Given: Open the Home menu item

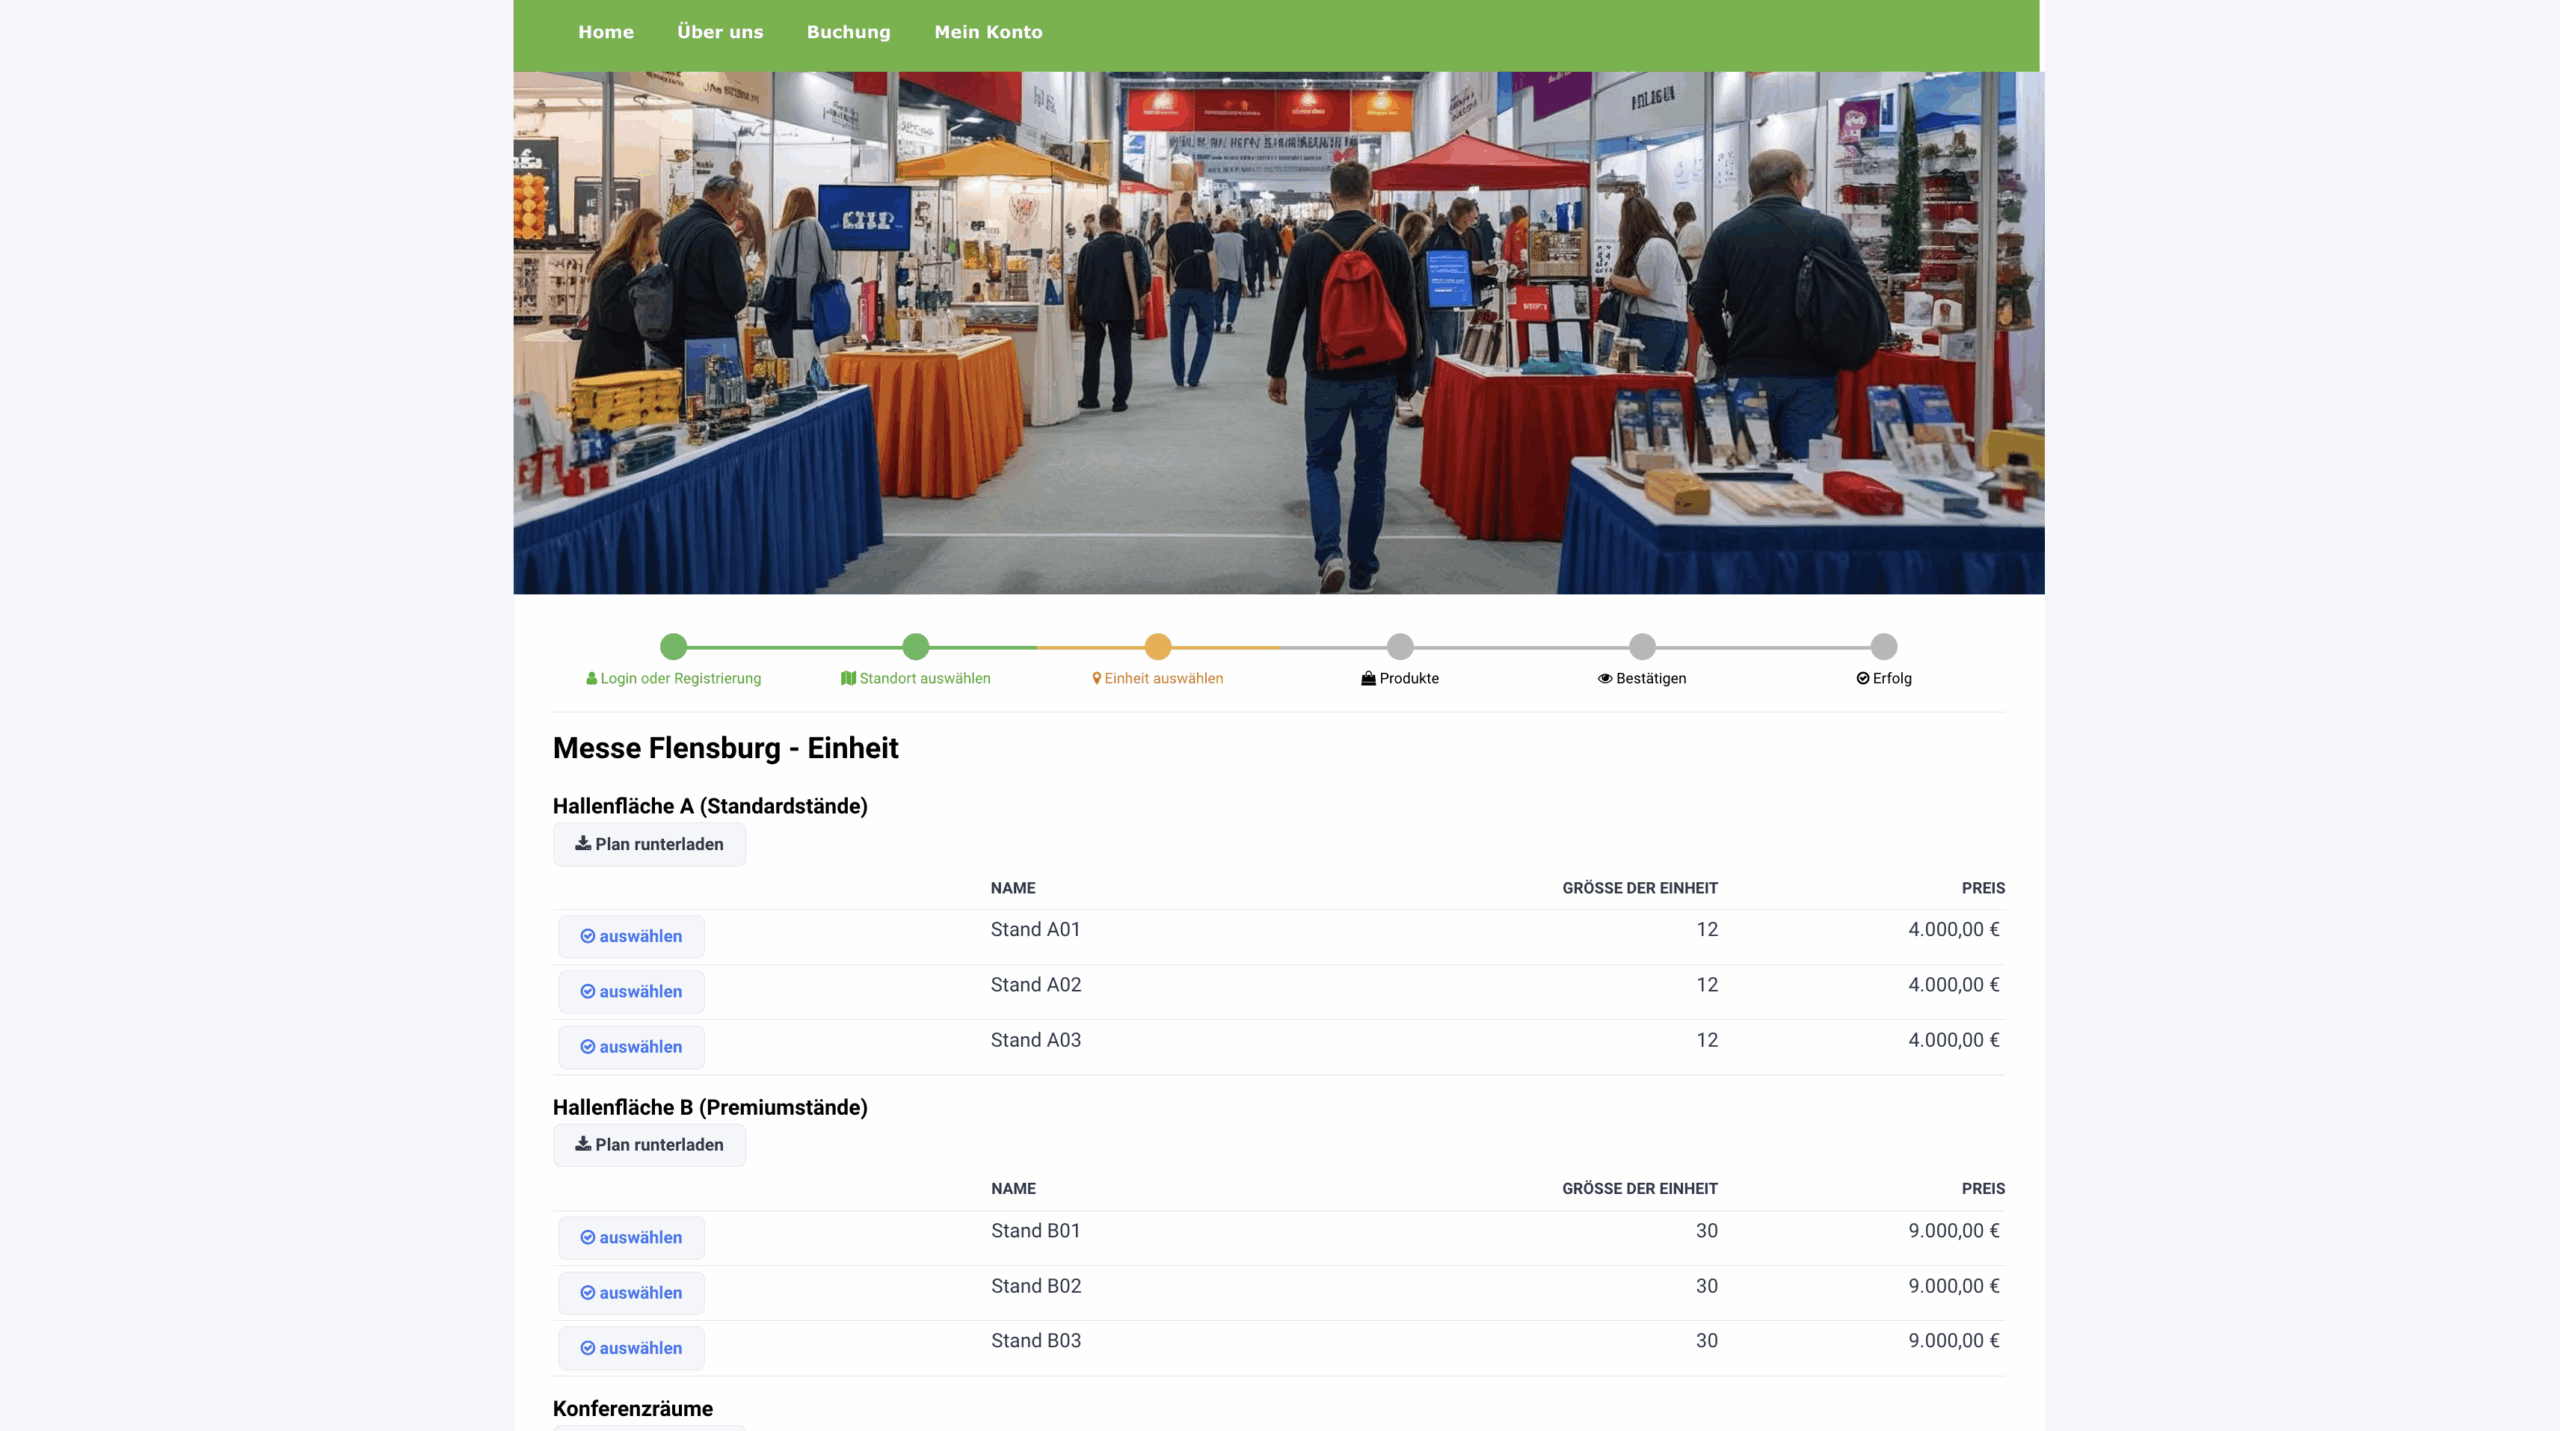Looking at the screenshot, I should [x=605, y=32].
